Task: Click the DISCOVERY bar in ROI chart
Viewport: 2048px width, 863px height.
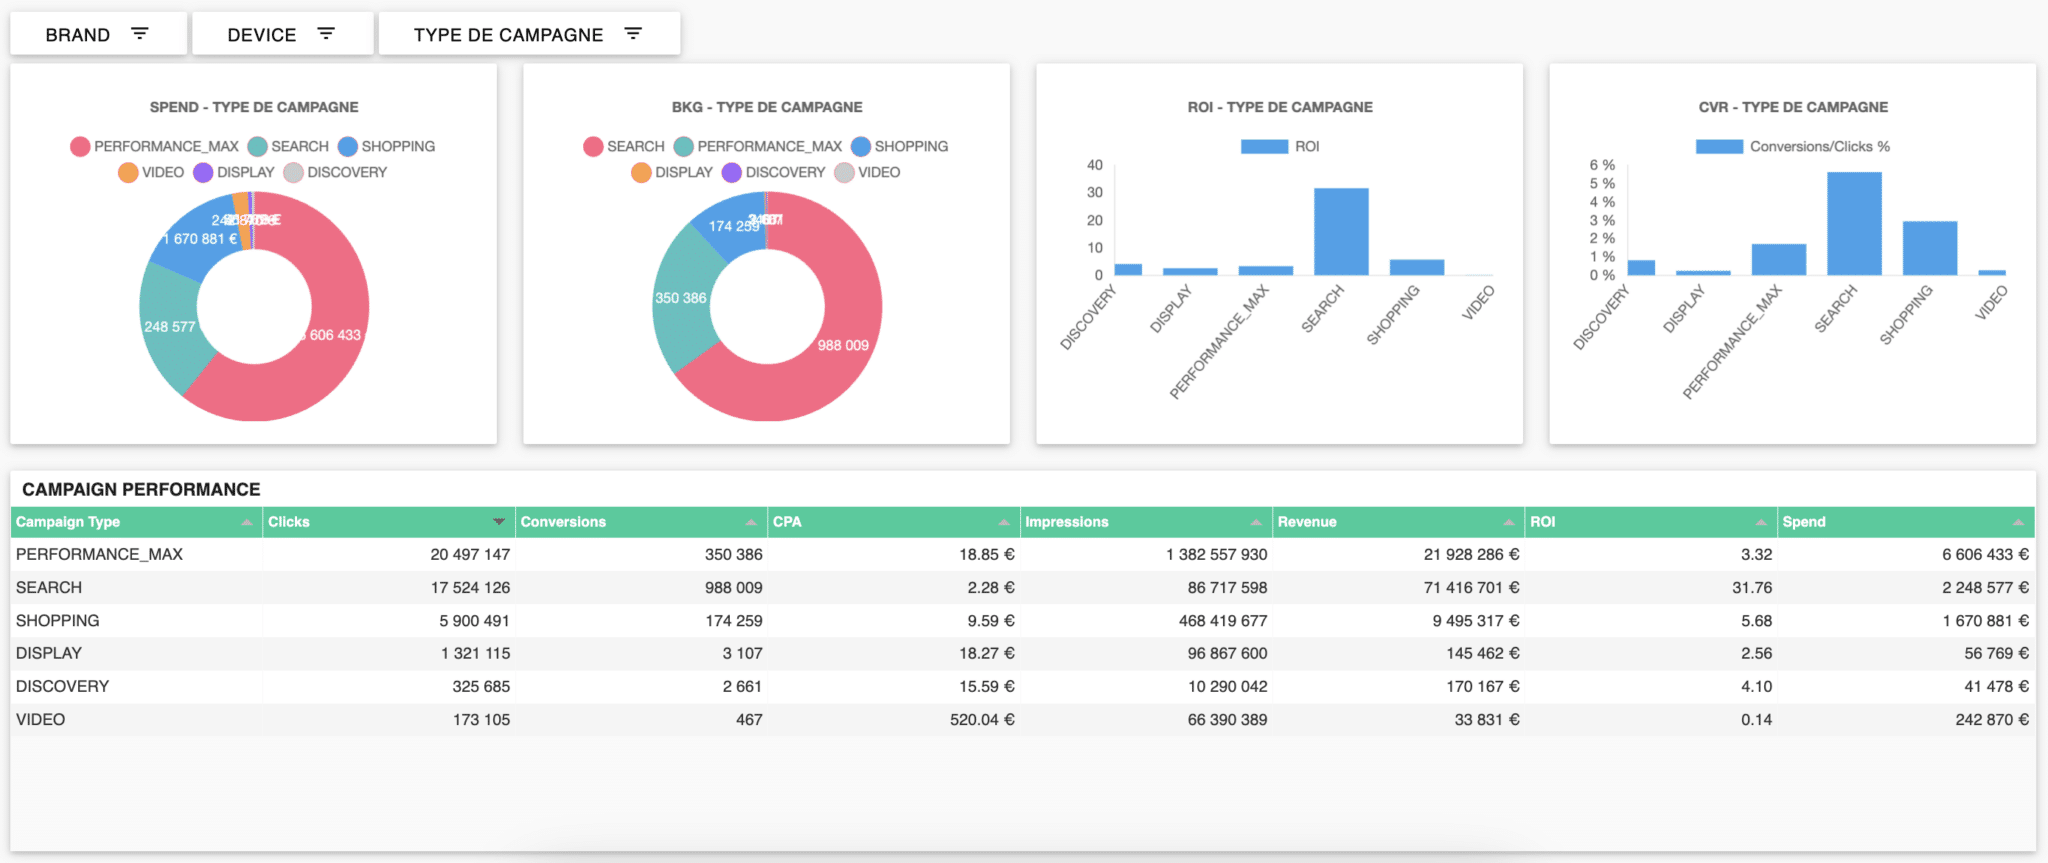Action: (x=1128, y=269)
